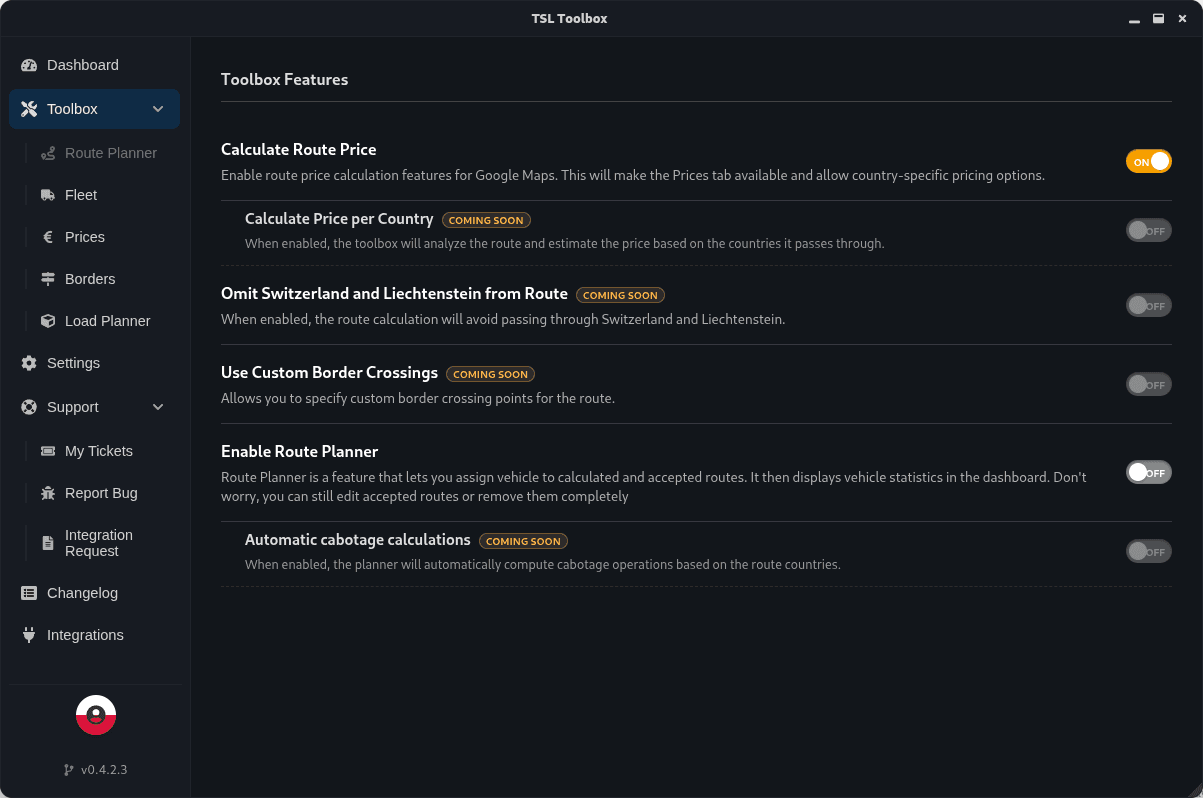Screen dimensions: 1203x798
Task: Click the v0.4.2.3 version label
Action: point(104,770)
